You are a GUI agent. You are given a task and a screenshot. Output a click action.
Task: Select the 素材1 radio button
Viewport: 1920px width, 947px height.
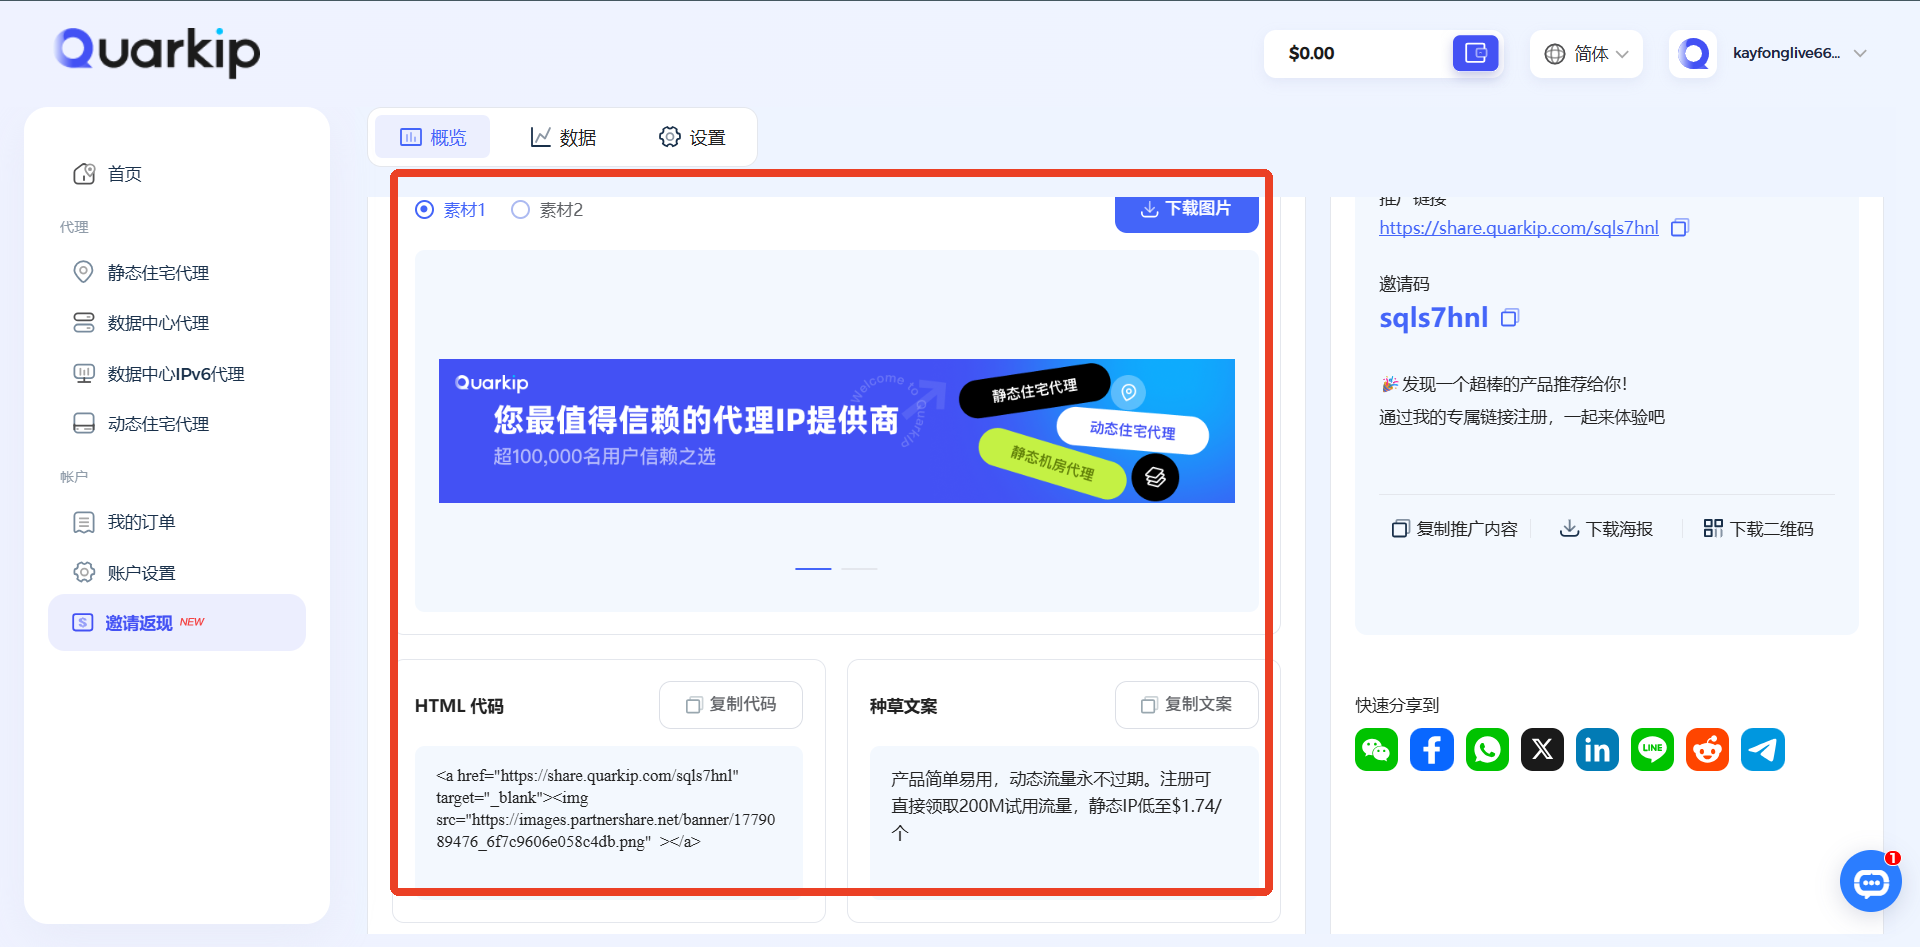pyautogui.click(x=424, y=210)
